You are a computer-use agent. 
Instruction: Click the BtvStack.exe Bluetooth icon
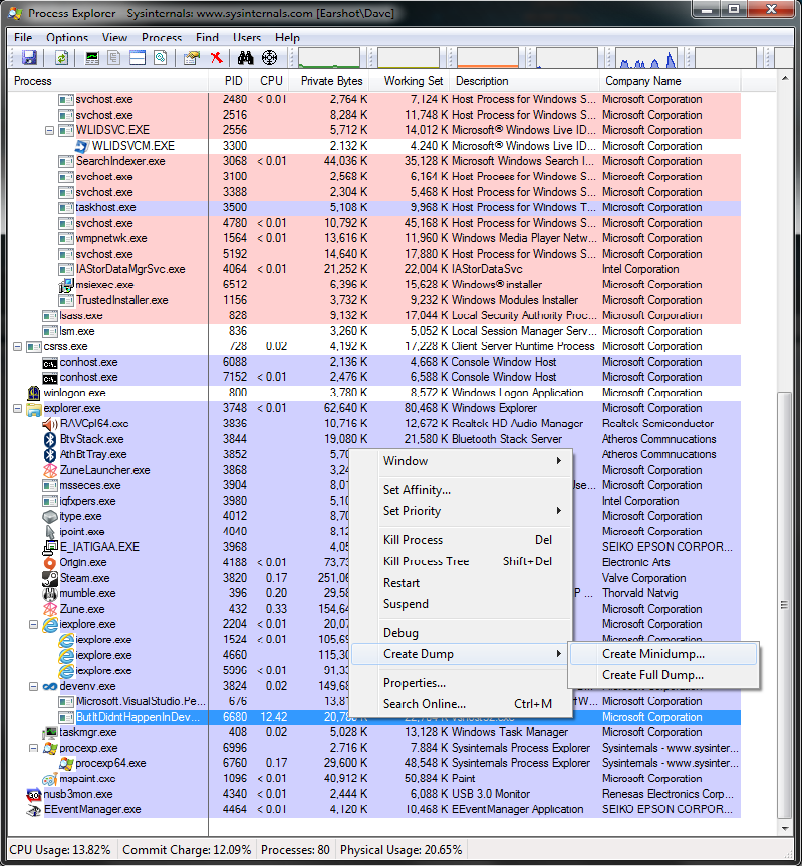point(50,439)
